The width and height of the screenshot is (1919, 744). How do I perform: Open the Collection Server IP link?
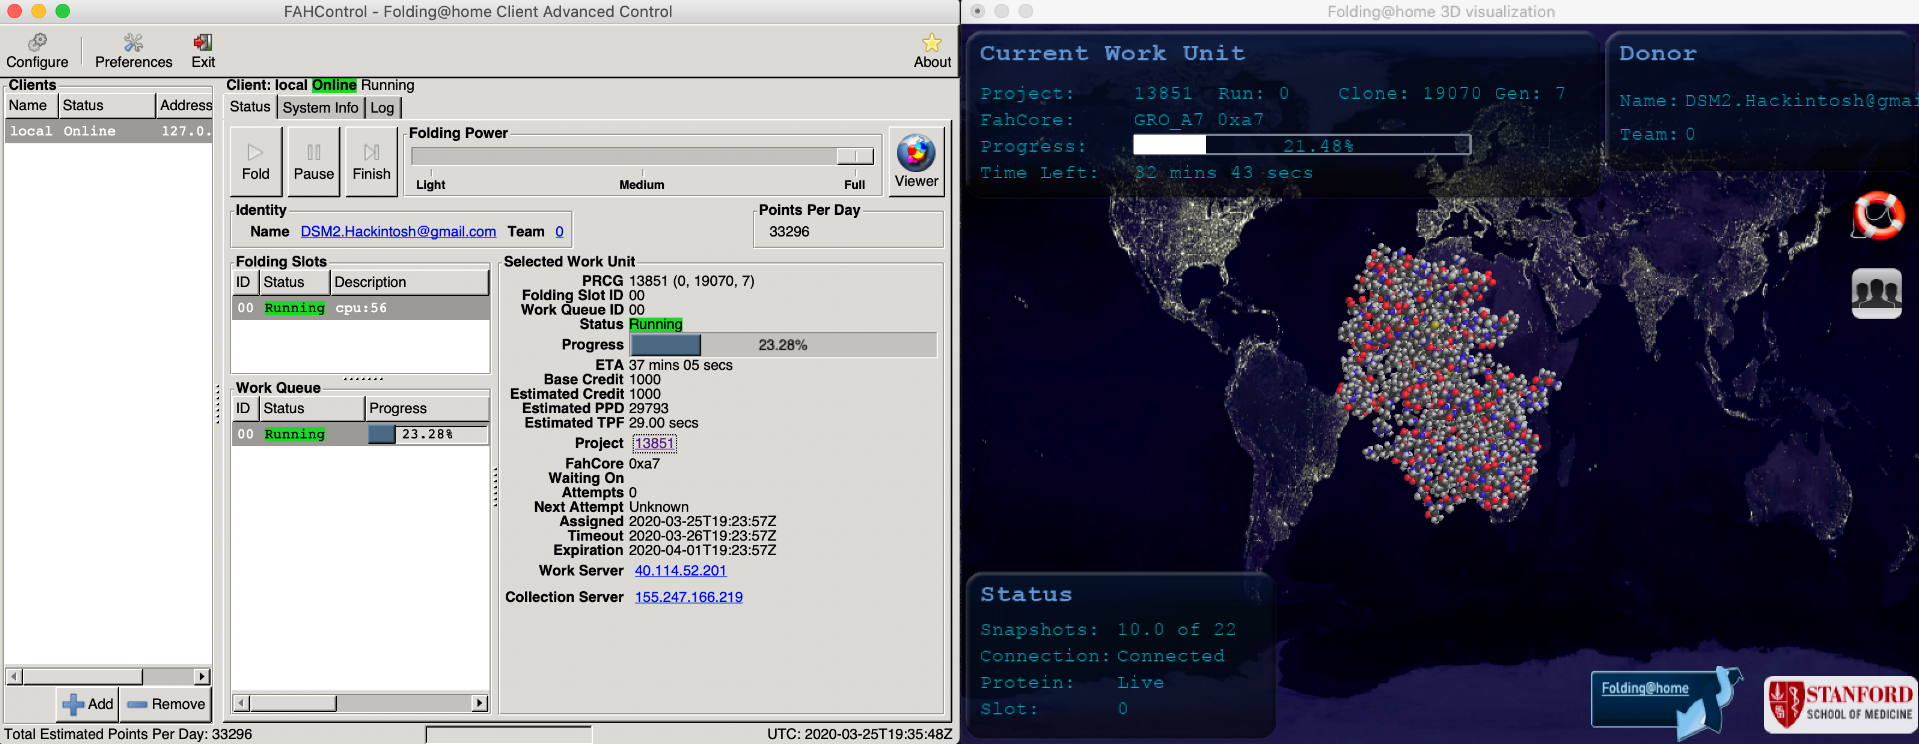point(688,597)
